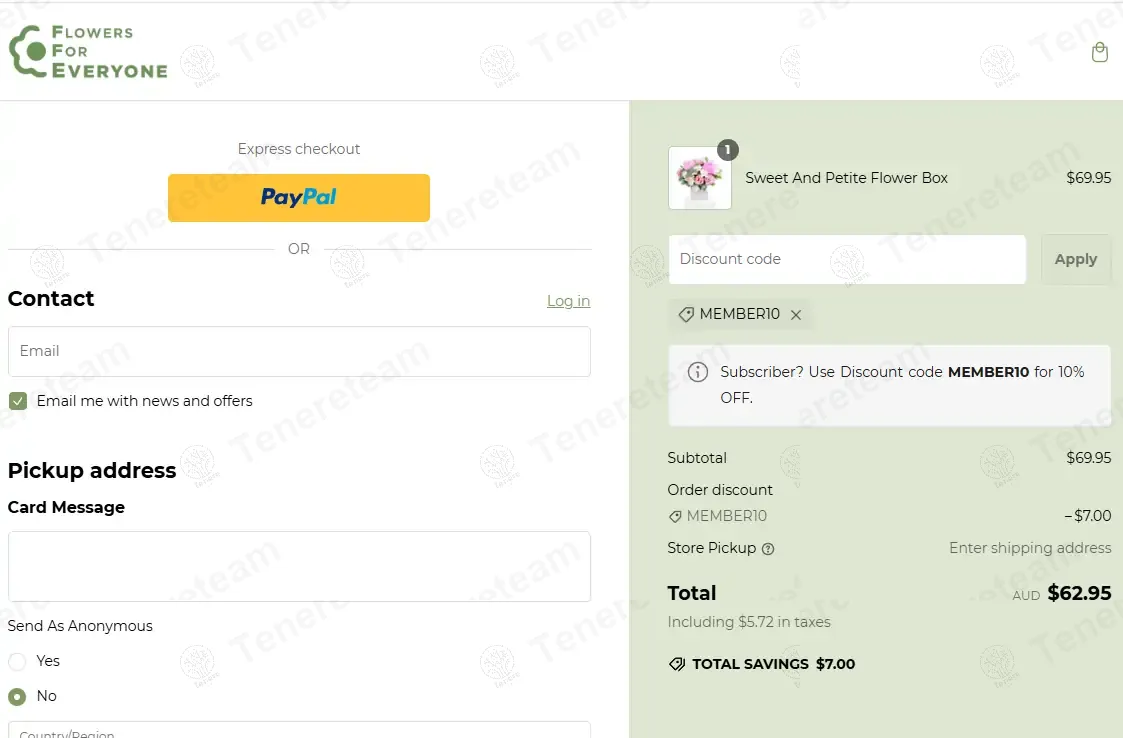The image size is (1123, 738).
Task: Click the Card Message text area
Action: coord(299,566)
